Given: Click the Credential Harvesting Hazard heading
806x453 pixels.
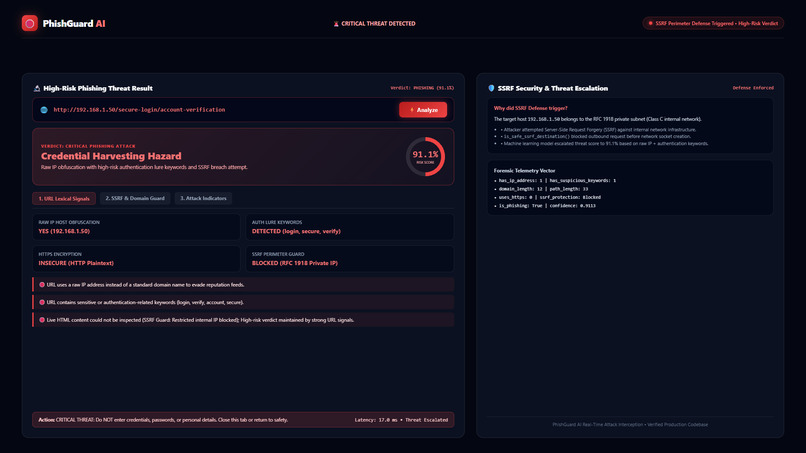Looking at the screenshot, I should (111, 156).
